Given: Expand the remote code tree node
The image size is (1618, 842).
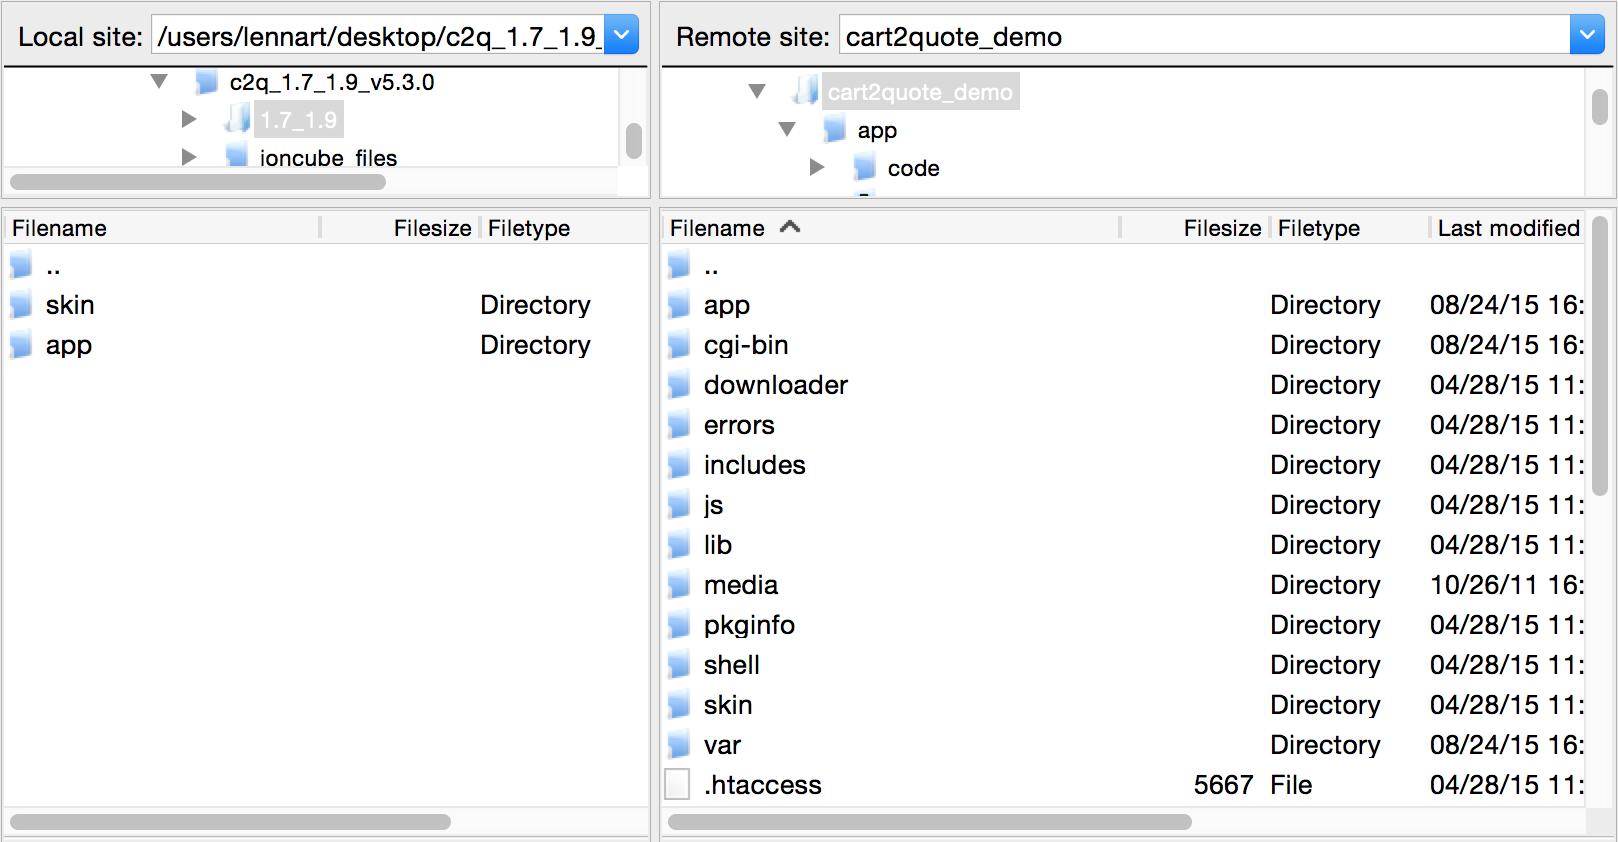Looking at the screenshot, I should [817, 167].
